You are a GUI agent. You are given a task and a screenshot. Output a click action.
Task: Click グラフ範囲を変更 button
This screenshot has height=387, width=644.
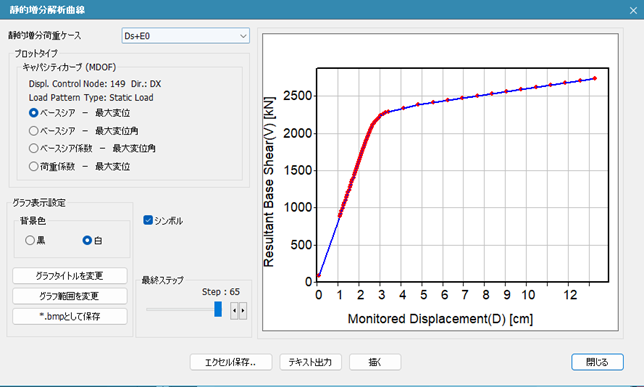[x=70, y=296]
